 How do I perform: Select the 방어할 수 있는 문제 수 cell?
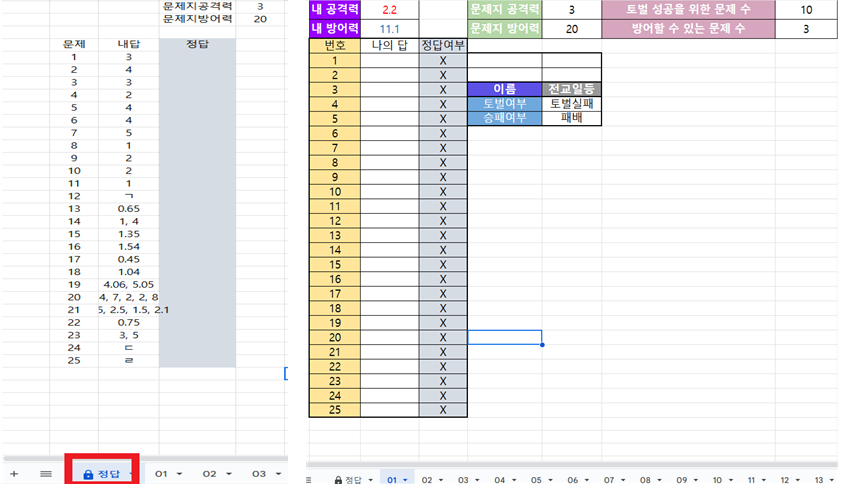pos(688,29)
